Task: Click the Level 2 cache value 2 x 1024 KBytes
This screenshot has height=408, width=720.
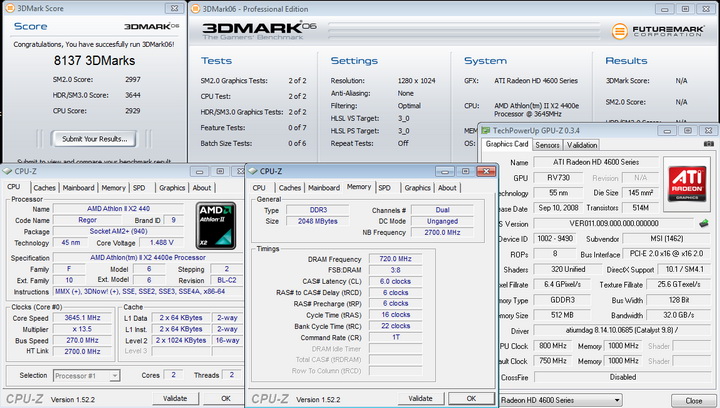Action: [x=181, y=340]
